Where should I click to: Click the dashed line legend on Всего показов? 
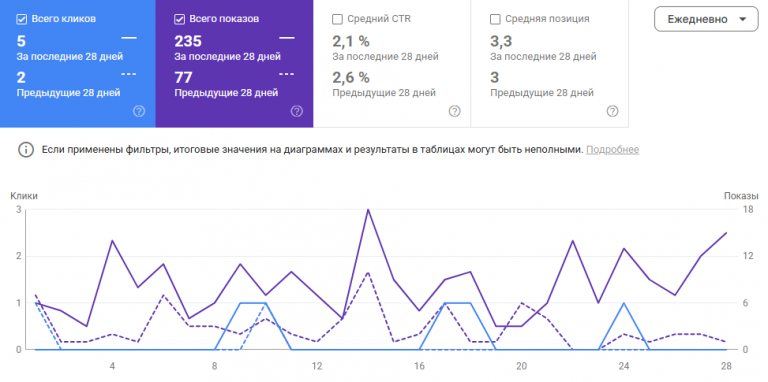[x=287, y=74]
